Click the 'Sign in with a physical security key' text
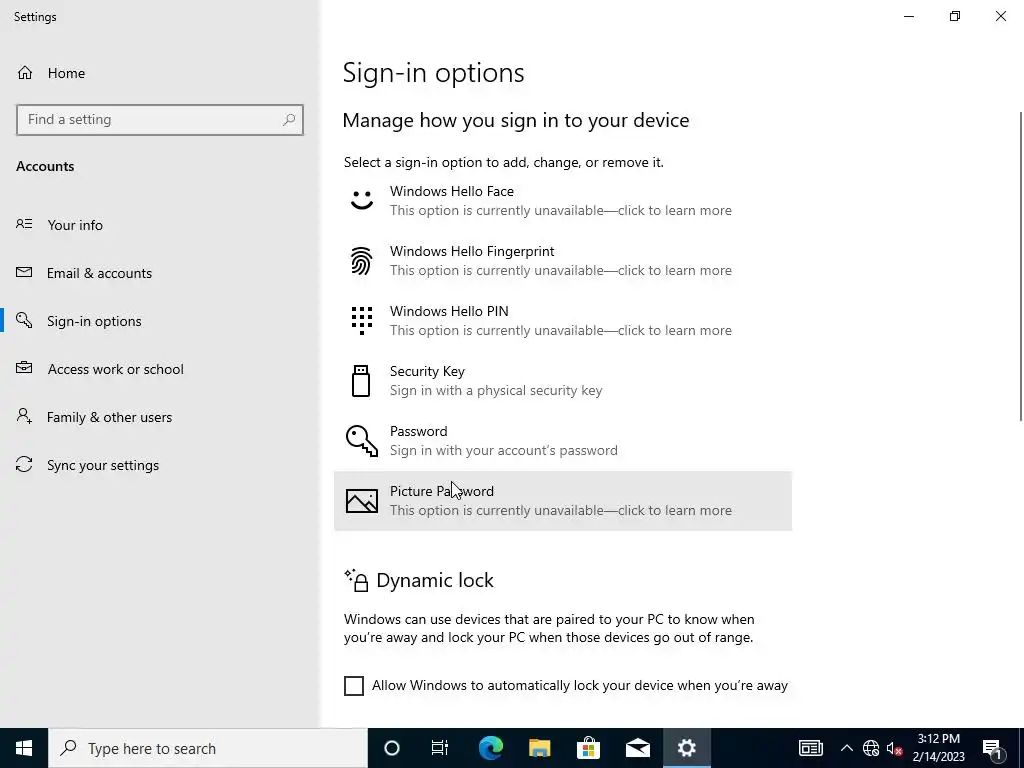Screen dimensions: 1024x768 point(496,391)
